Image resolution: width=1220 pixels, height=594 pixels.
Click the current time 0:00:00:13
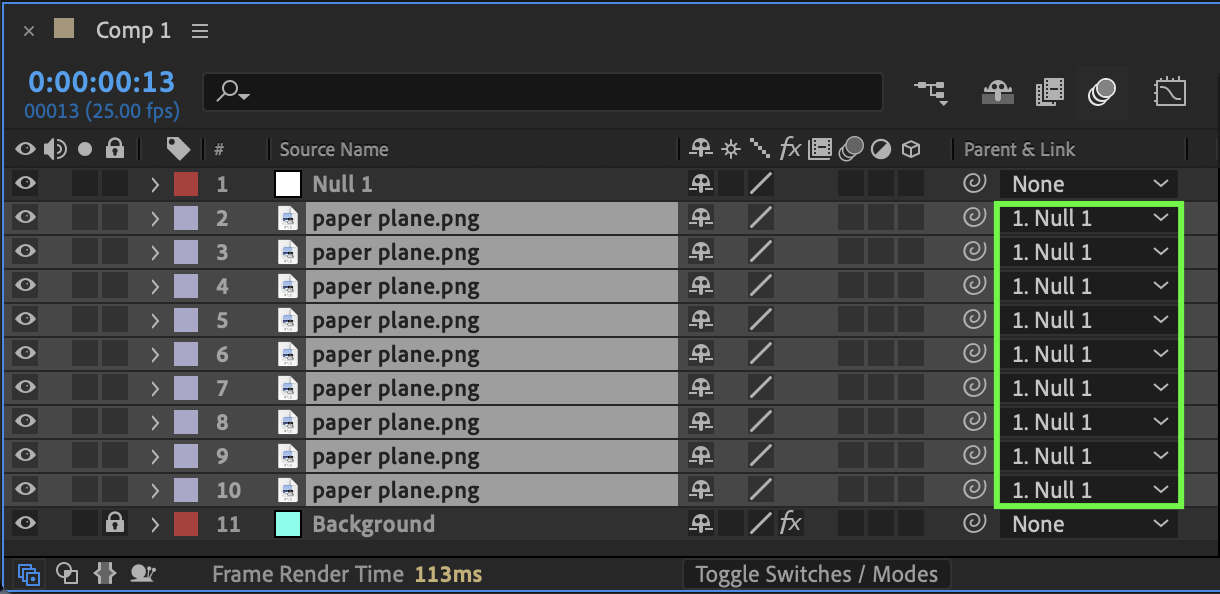(x=101, y=82)
